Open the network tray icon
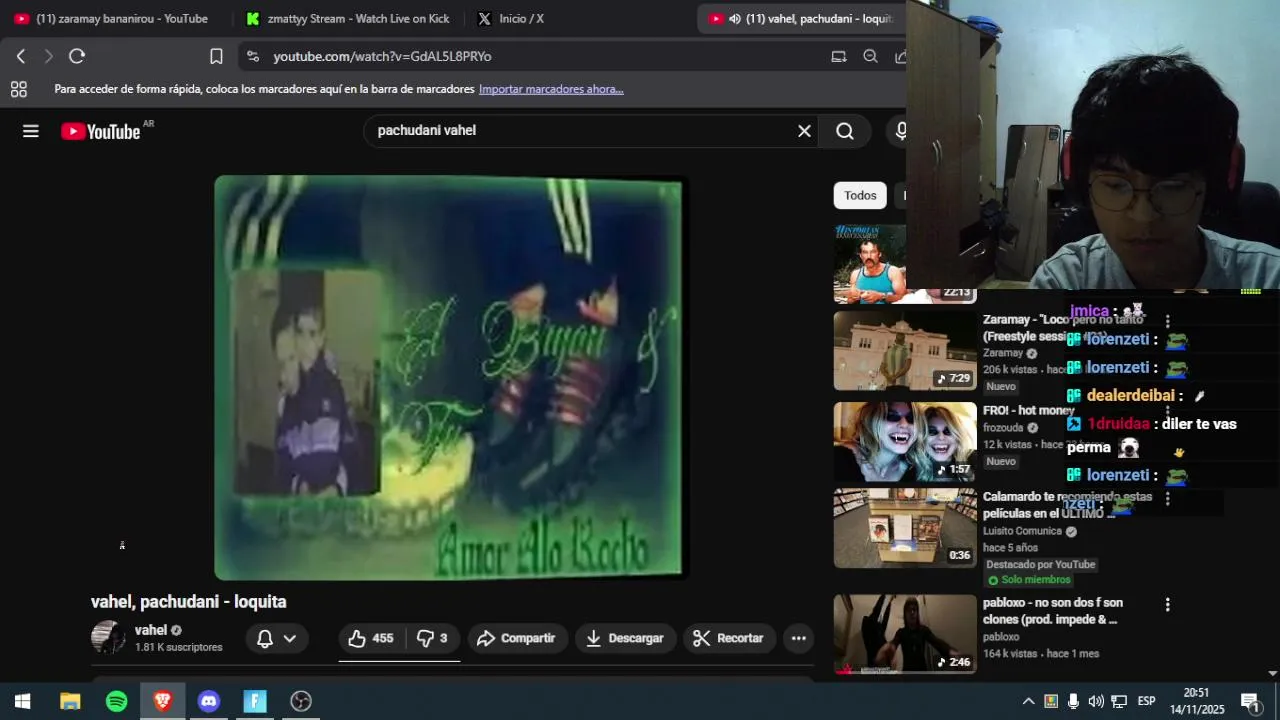1280x720 pixels. [x=1119, y=701]
